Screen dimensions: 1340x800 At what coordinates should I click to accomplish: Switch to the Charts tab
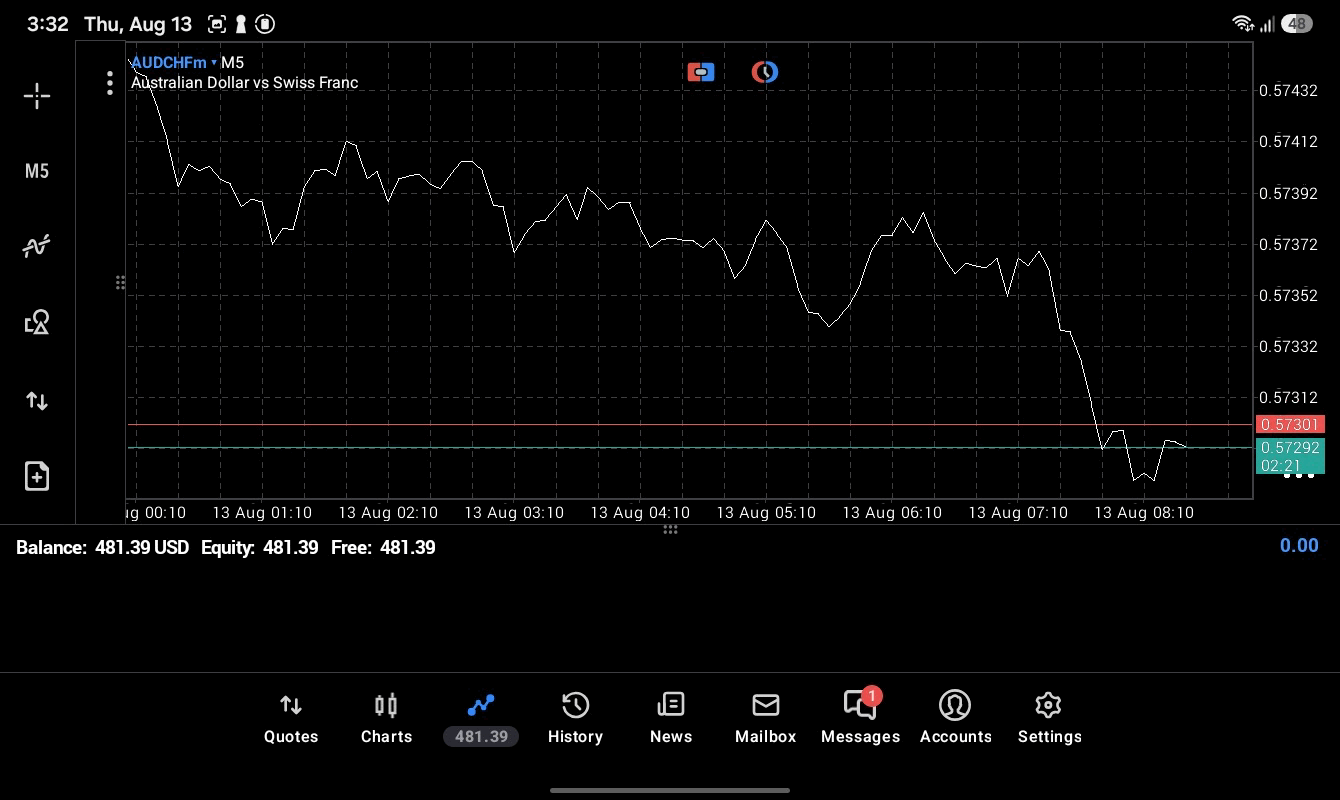coord(386,719)
